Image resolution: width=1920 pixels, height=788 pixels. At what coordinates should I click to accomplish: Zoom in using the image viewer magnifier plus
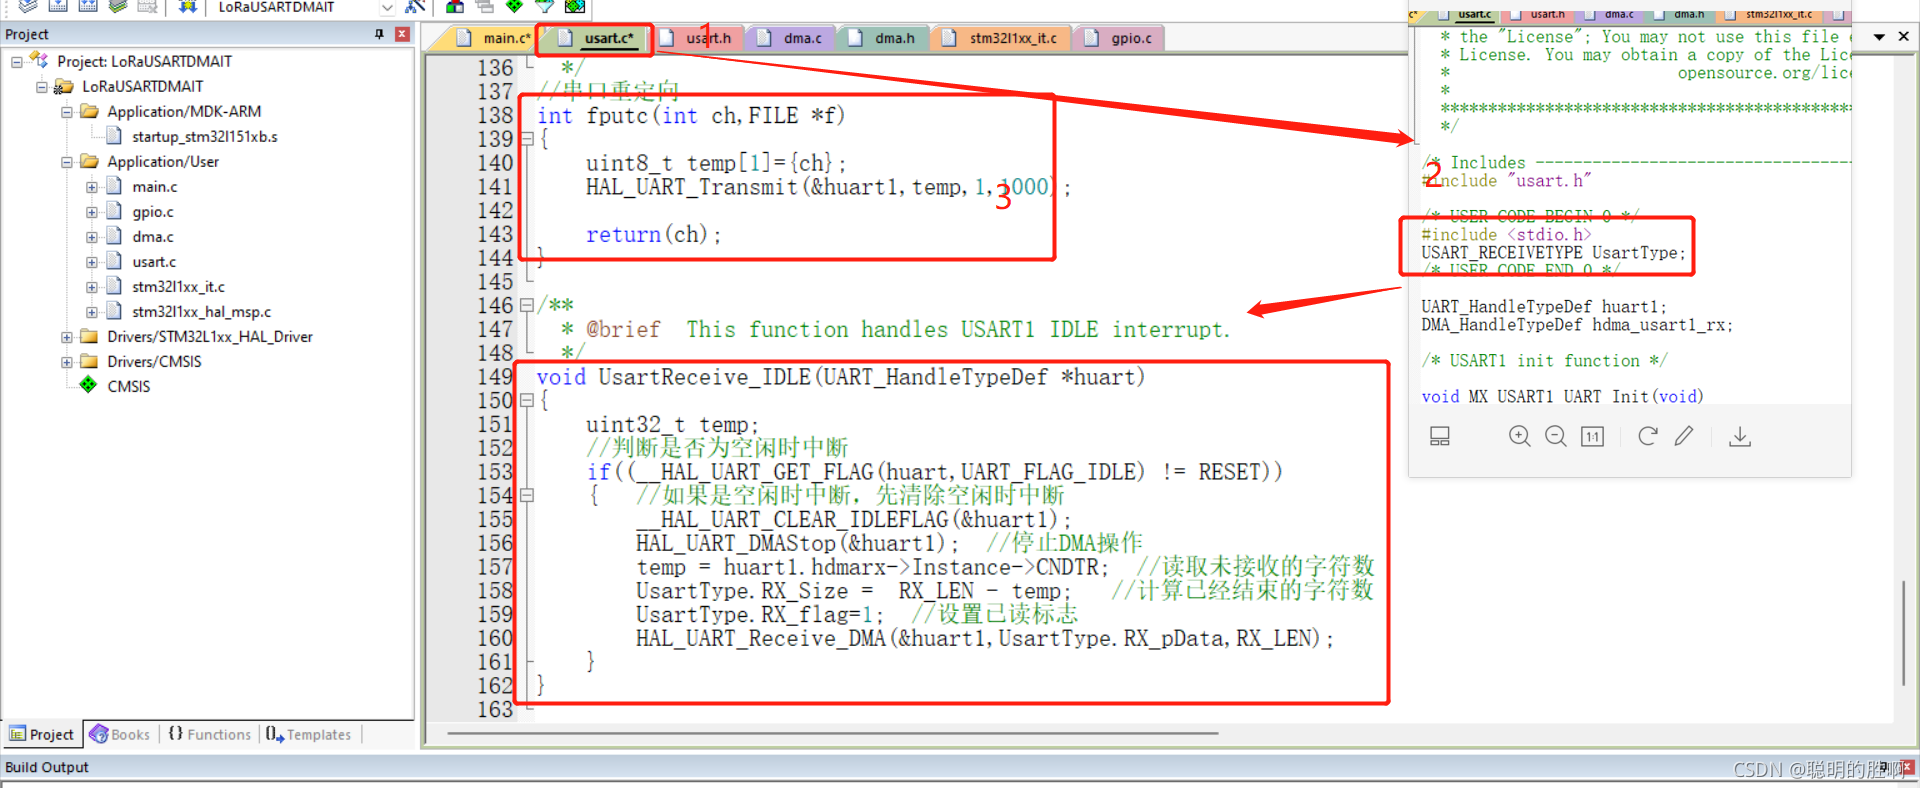pos(1520,436)
